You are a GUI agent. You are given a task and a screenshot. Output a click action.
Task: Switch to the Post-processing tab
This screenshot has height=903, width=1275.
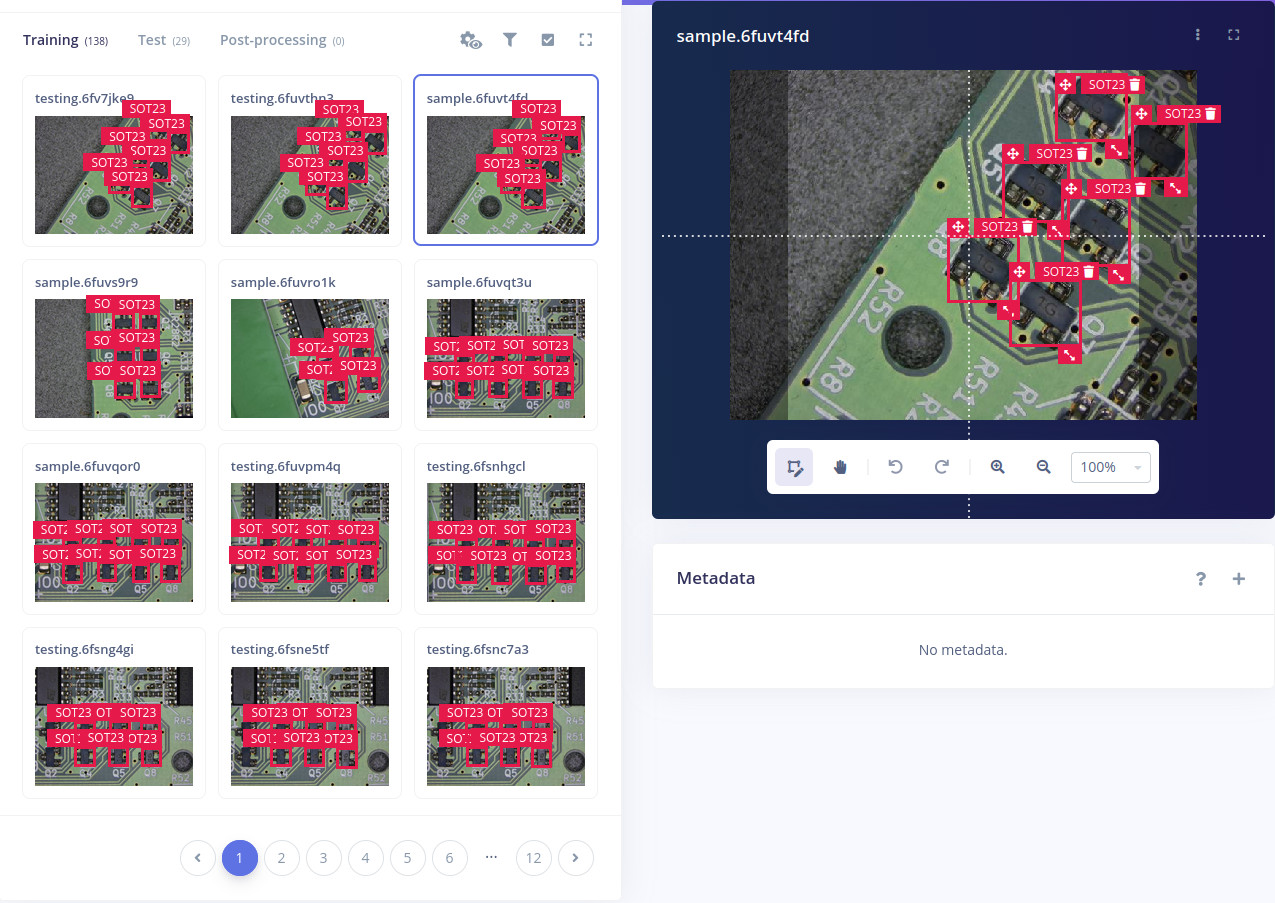[x=282, y=40]
